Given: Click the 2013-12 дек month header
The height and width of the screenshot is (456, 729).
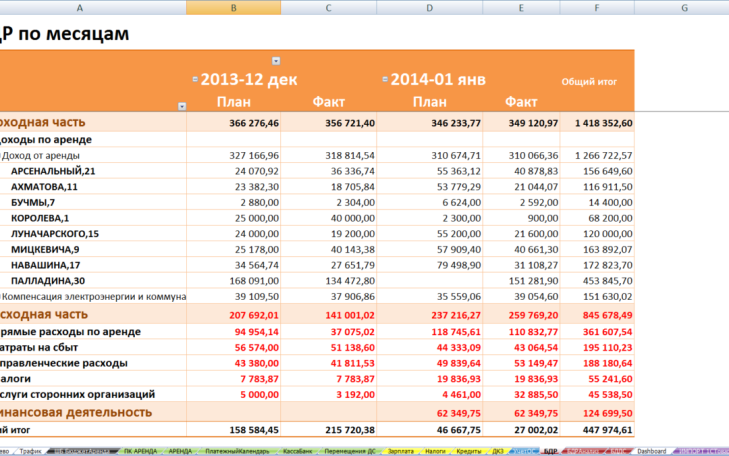Looking at the screenshot, I should tap(249, 79).
